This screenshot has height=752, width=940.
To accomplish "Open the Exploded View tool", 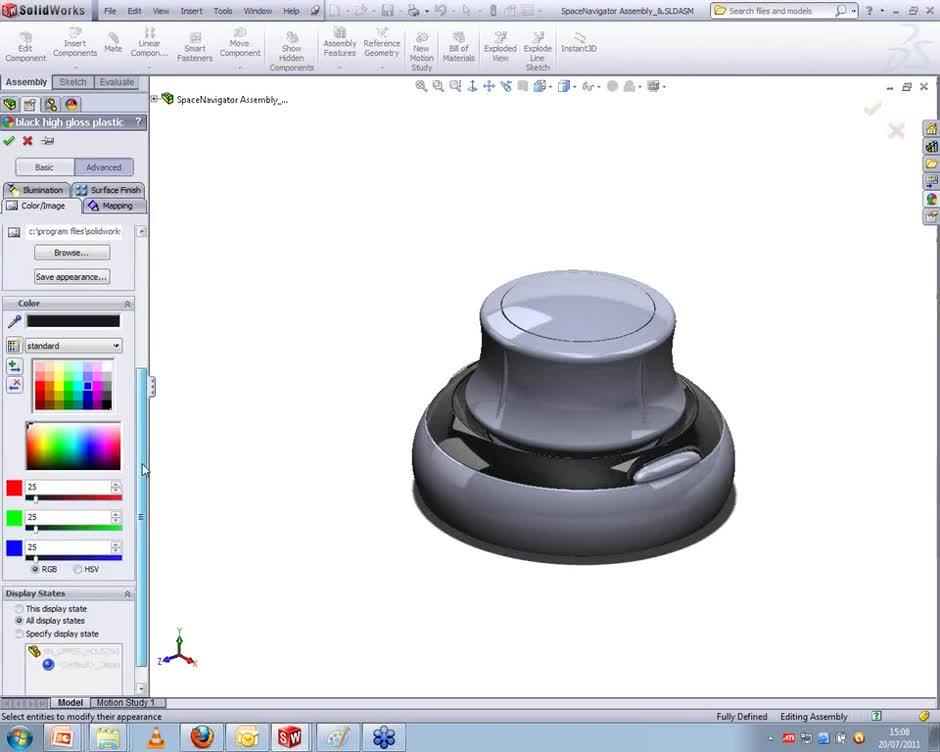I will 500,47.
